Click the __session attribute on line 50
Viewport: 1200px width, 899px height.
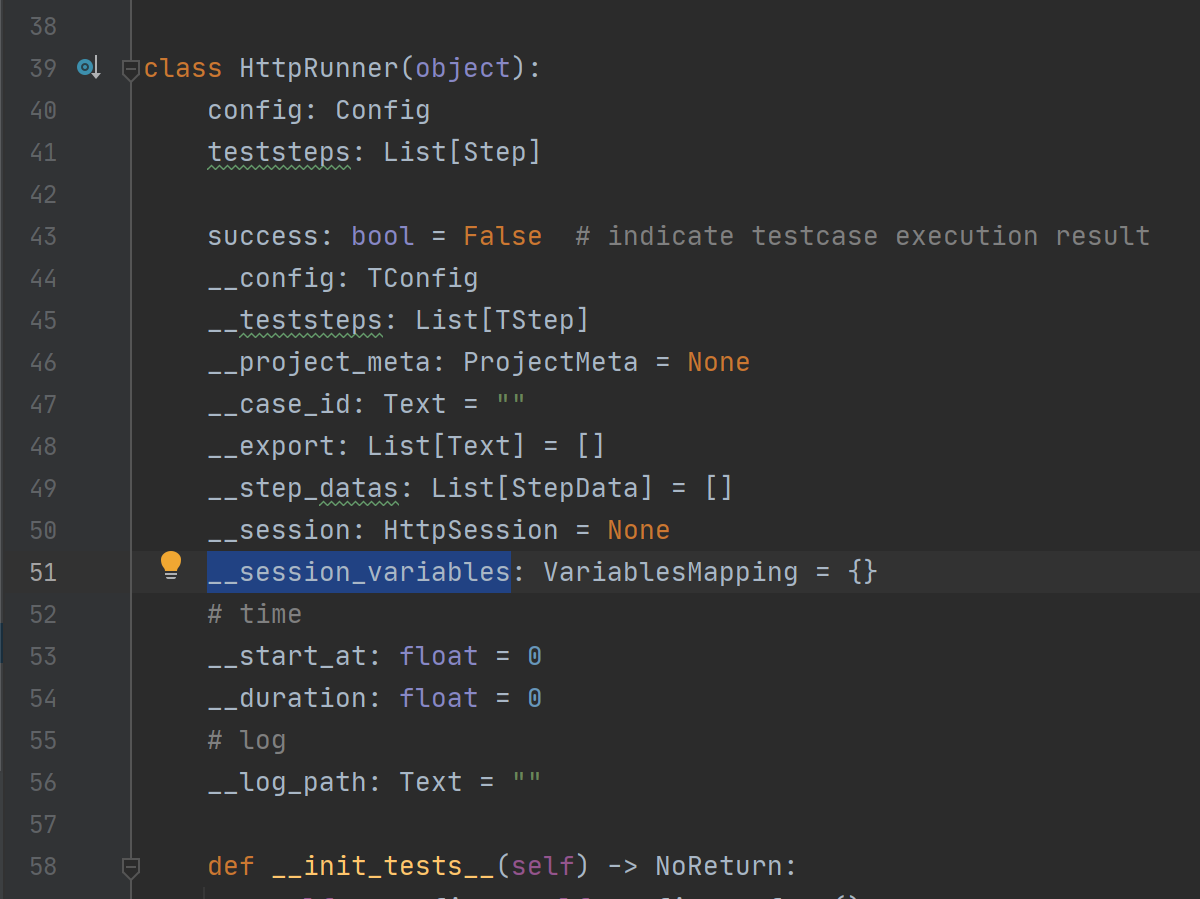click(279, 530)
